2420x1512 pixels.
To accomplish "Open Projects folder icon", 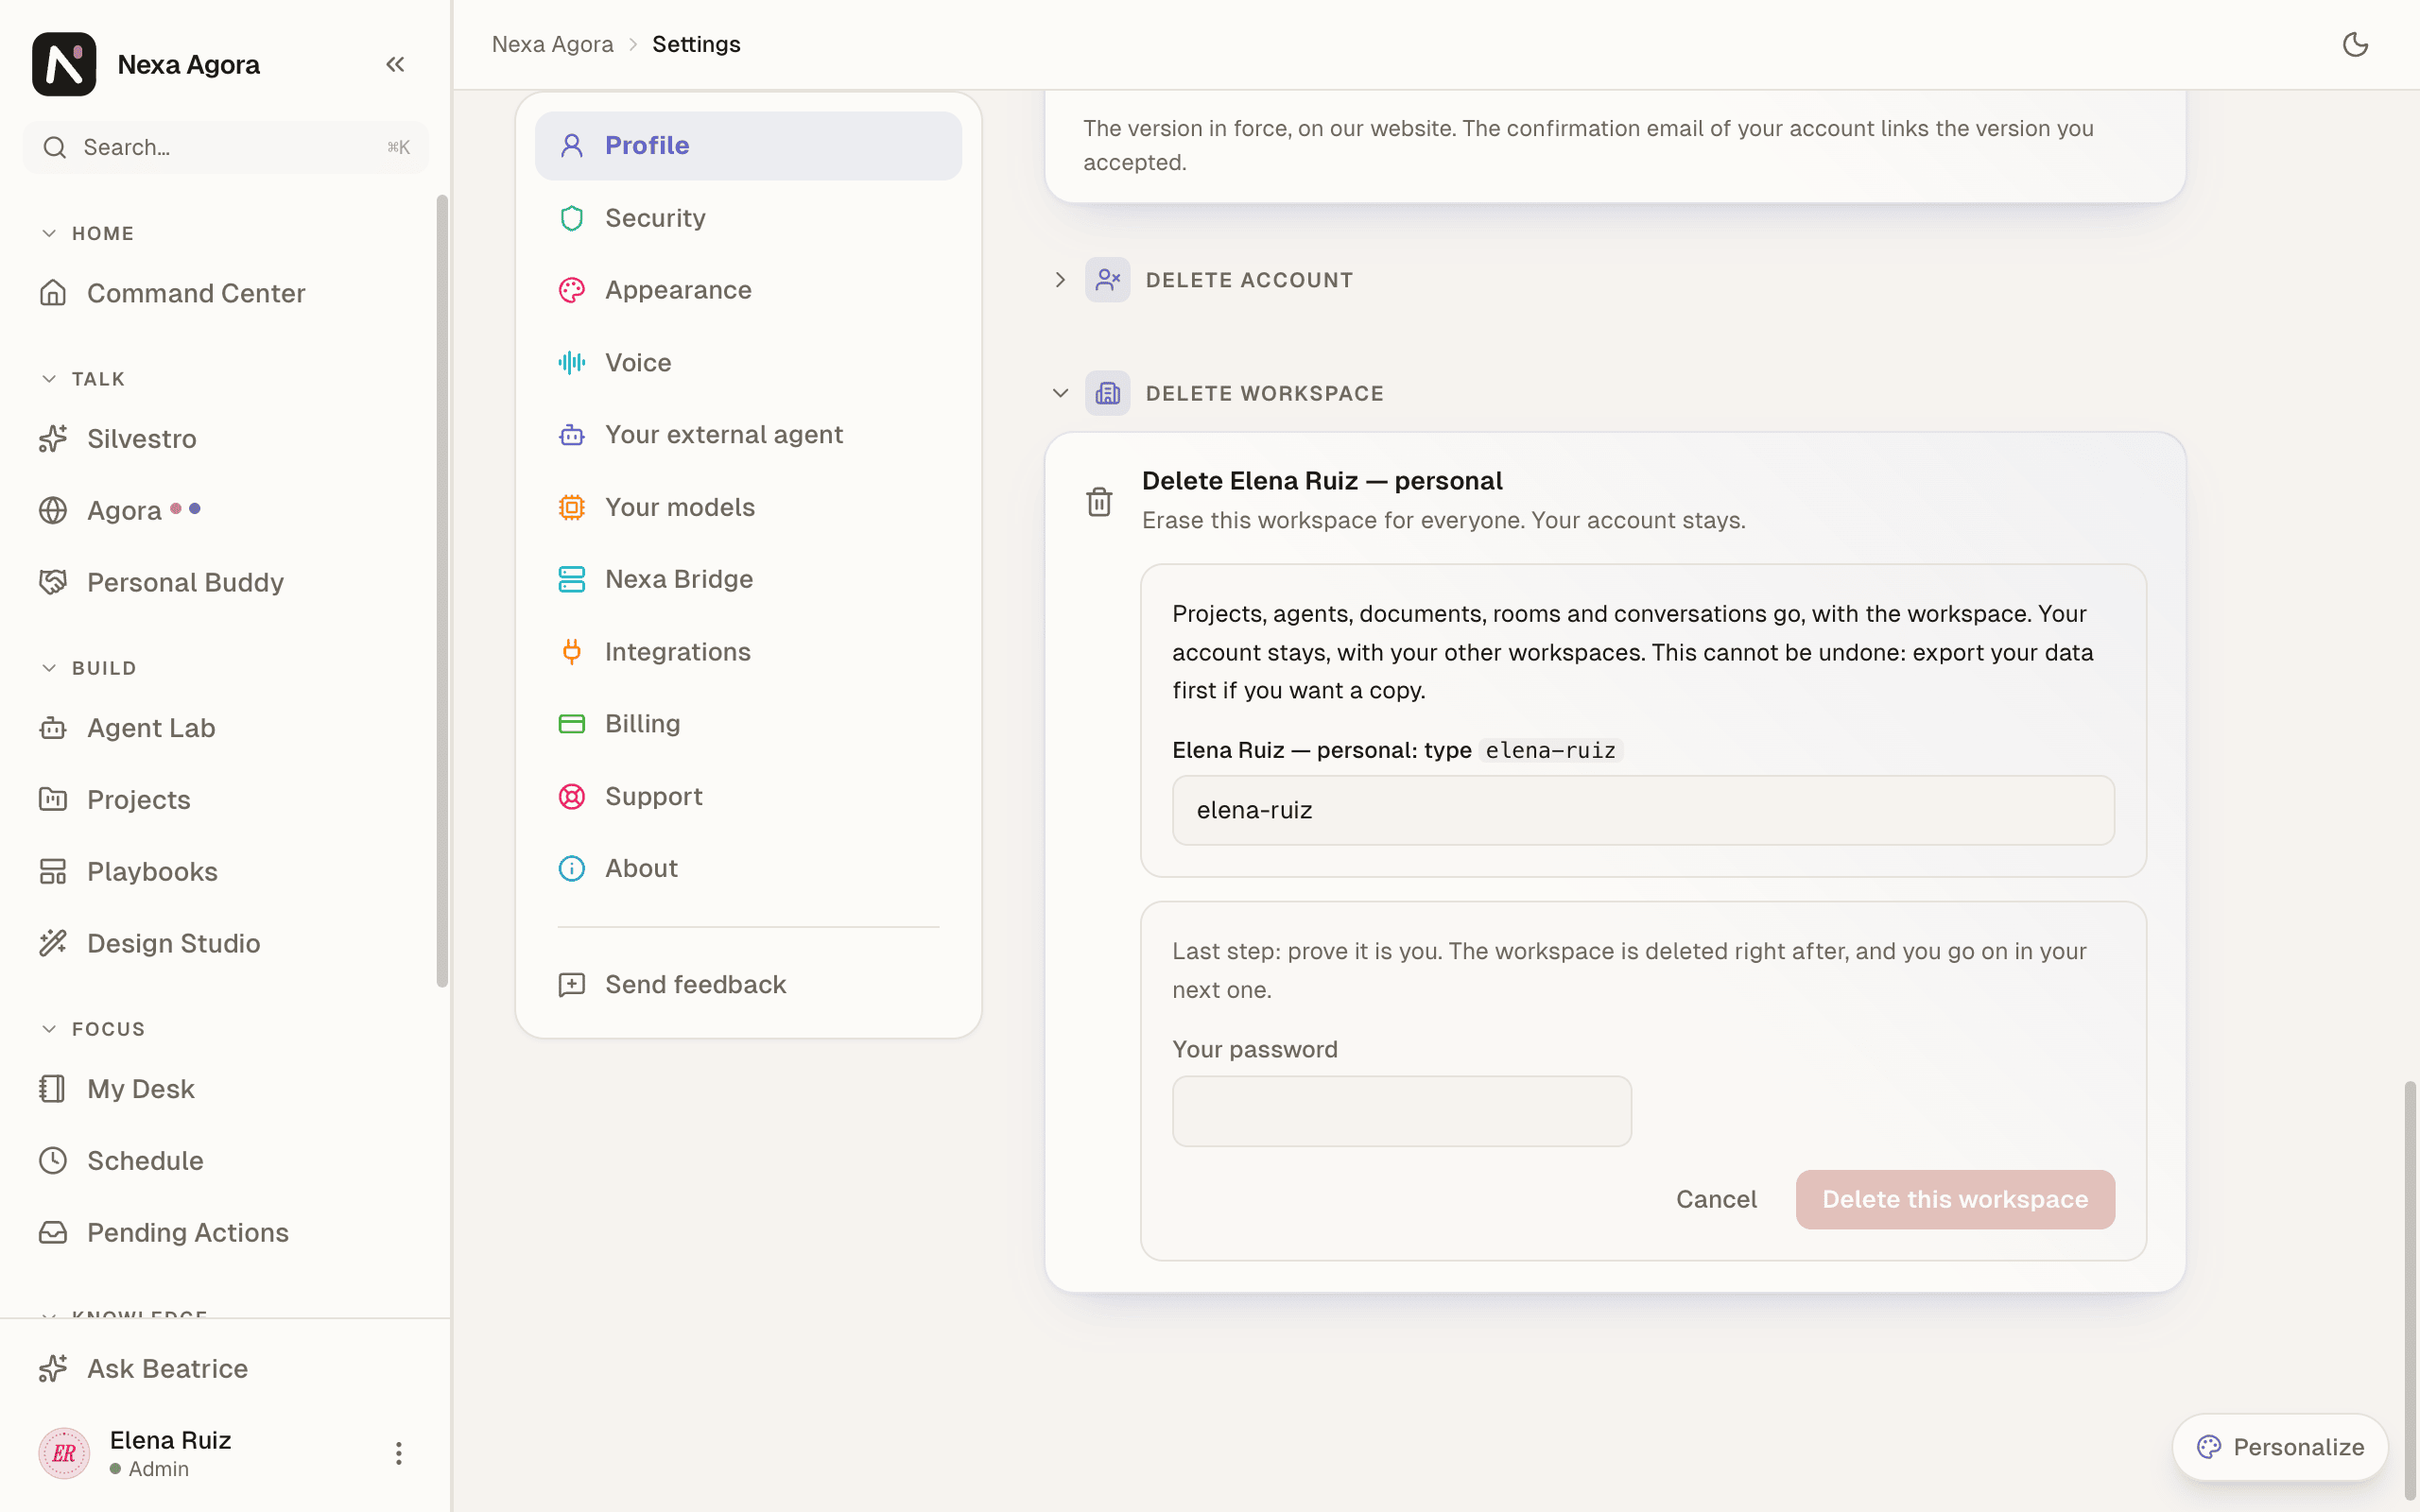I will 53,800.
